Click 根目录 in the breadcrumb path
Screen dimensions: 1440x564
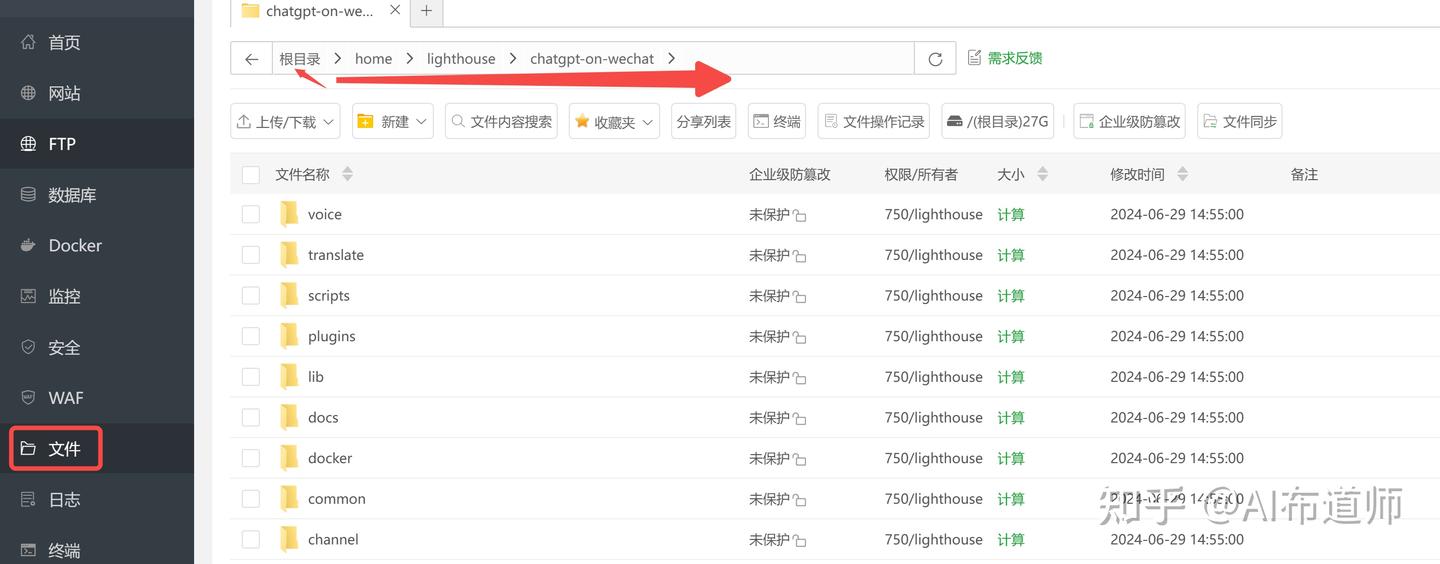[x=300, y=59]
